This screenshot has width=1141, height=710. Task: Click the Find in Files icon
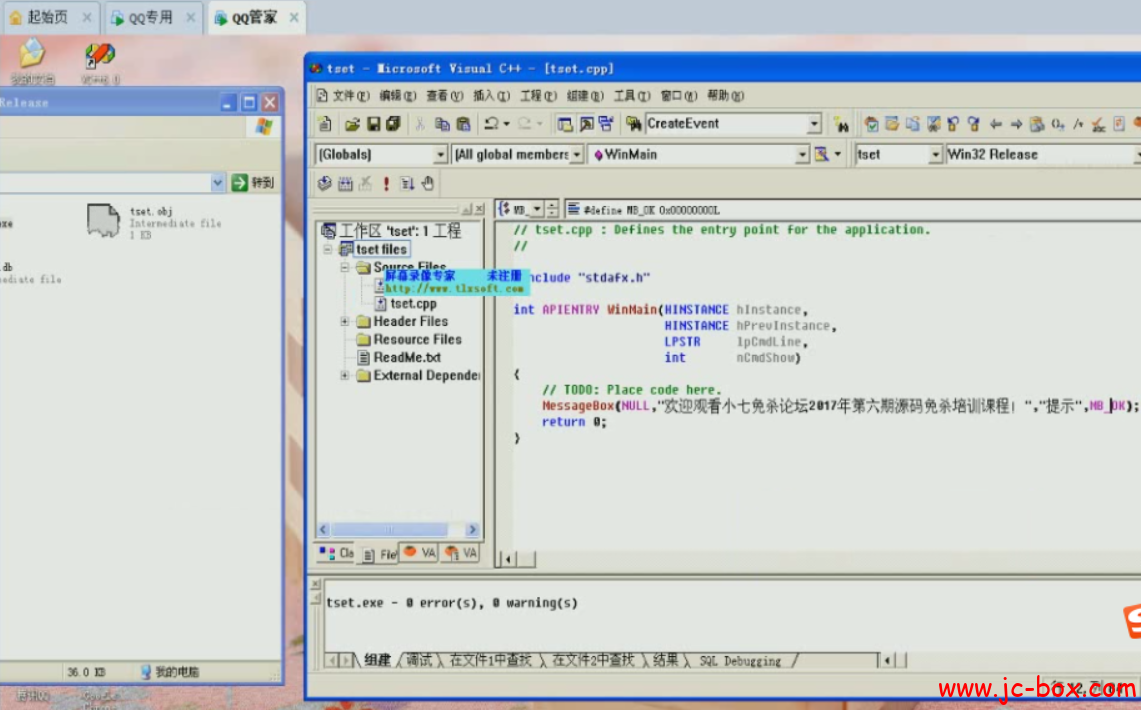[634, 124]
